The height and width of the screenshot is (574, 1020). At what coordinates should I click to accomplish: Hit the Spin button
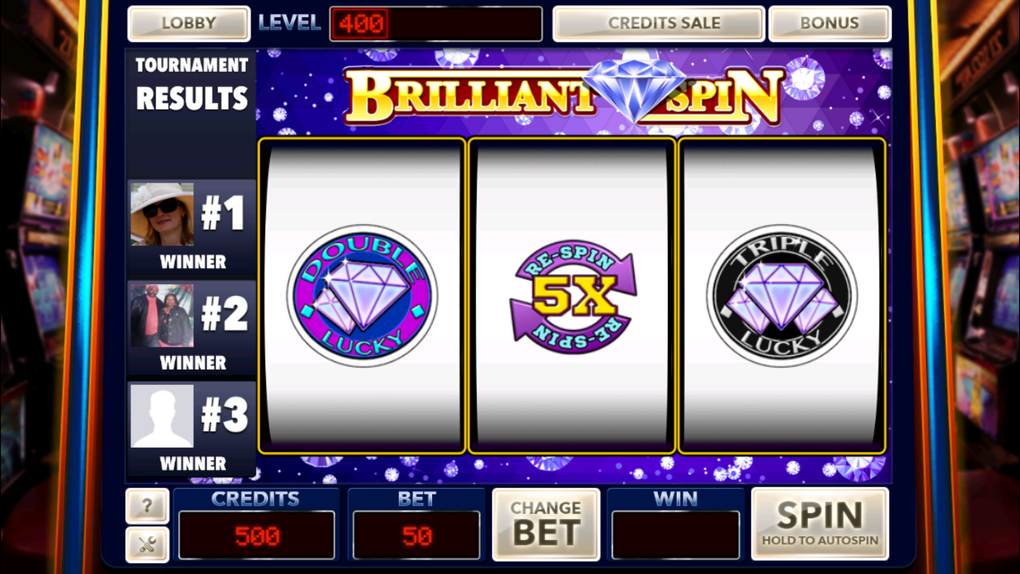tap(820, 524)
